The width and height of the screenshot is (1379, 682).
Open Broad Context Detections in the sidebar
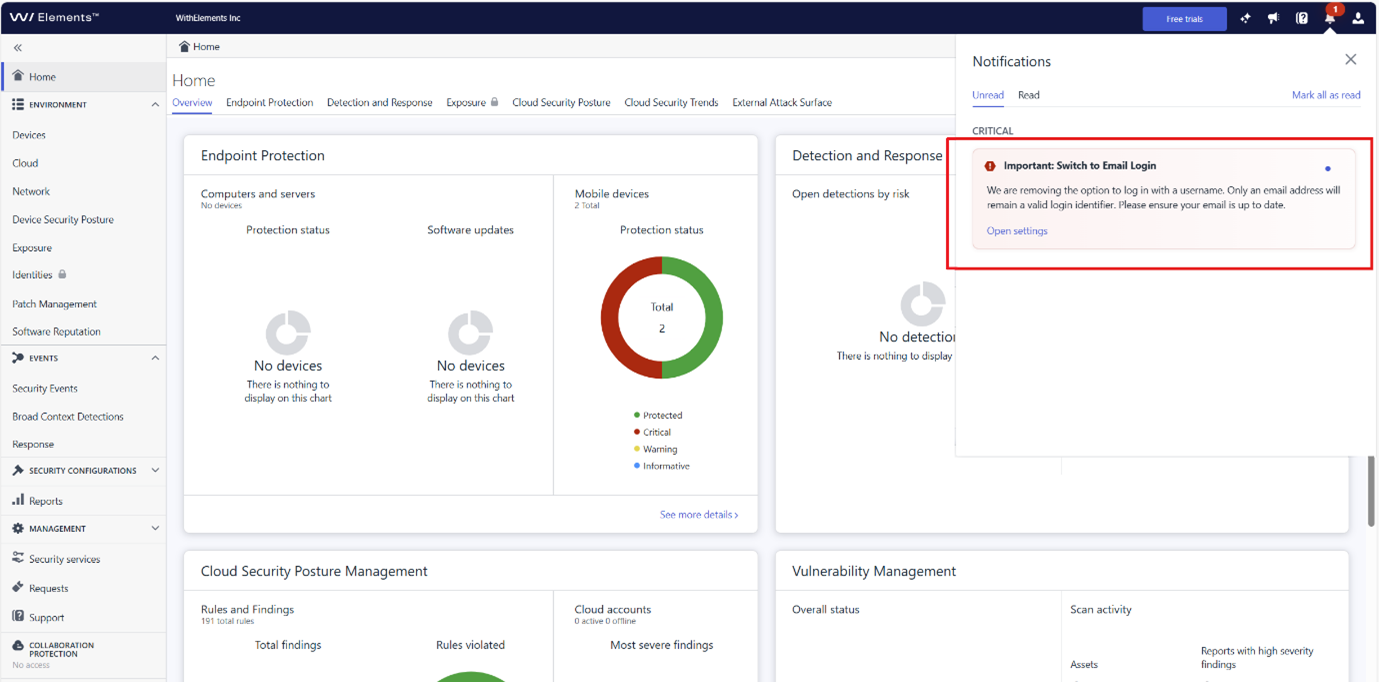(68, 416)
